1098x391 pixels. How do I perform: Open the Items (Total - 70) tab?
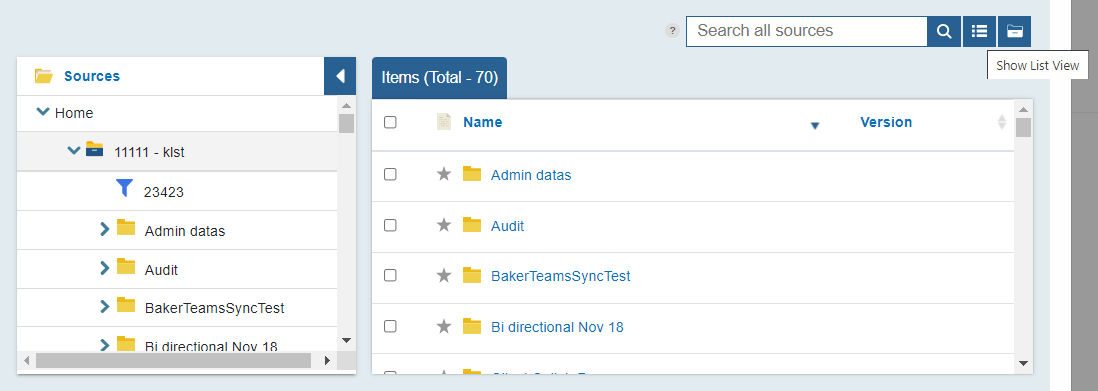click(x=440, y=78)
